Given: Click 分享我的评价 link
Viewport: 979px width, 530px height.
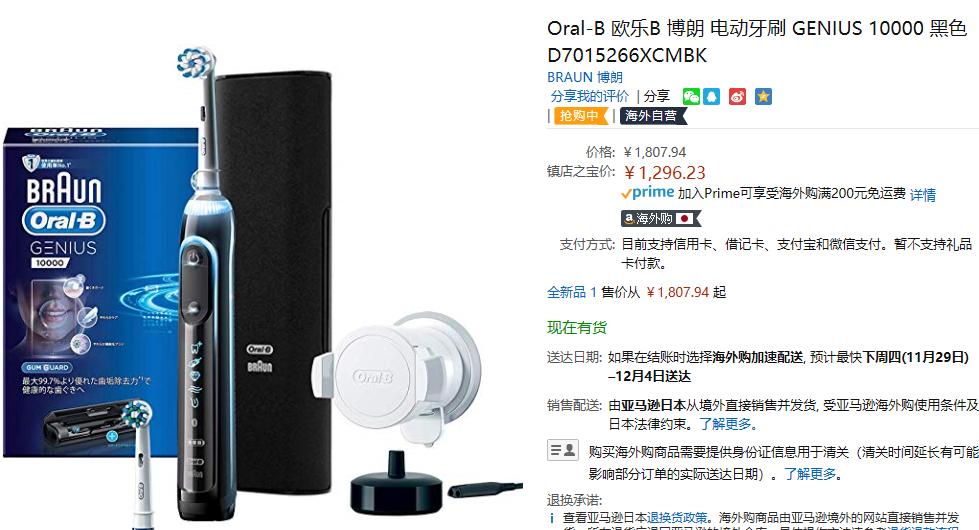Looking at the screenshot, I should (x=589, y=97).
